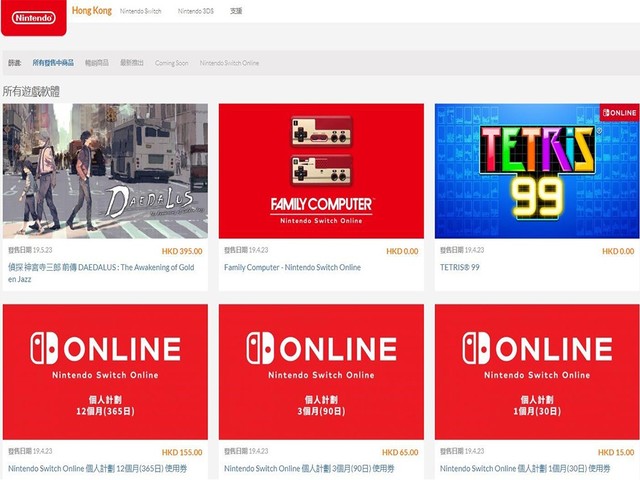Screen dimensions: 640x480
Task: Click the ONLINE badge on the TETRIS 99 image
Action: pyautogui.click(x=619, y=113)
